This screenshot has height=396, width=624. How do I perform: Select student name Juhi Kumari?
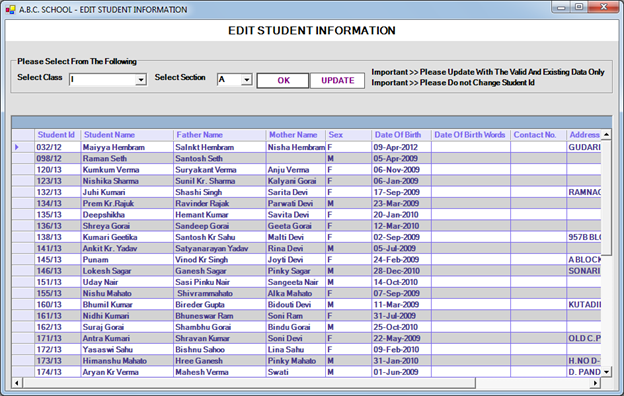[127, 192]
